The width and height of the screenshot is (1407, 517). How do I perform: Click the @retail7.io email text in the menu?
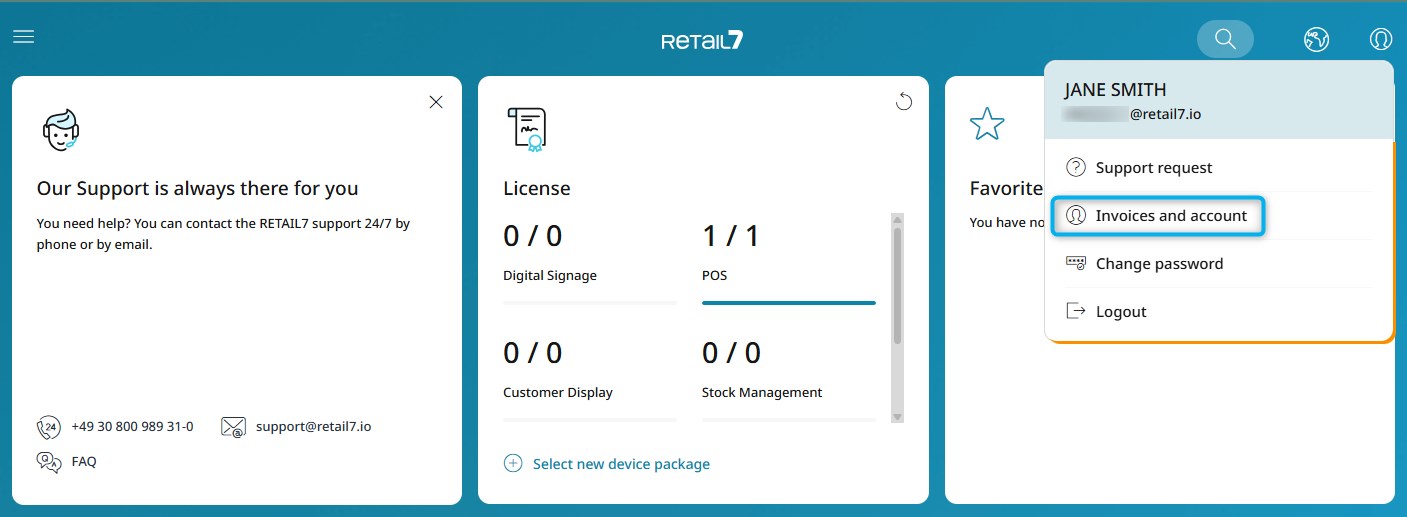coord(1166,114)
